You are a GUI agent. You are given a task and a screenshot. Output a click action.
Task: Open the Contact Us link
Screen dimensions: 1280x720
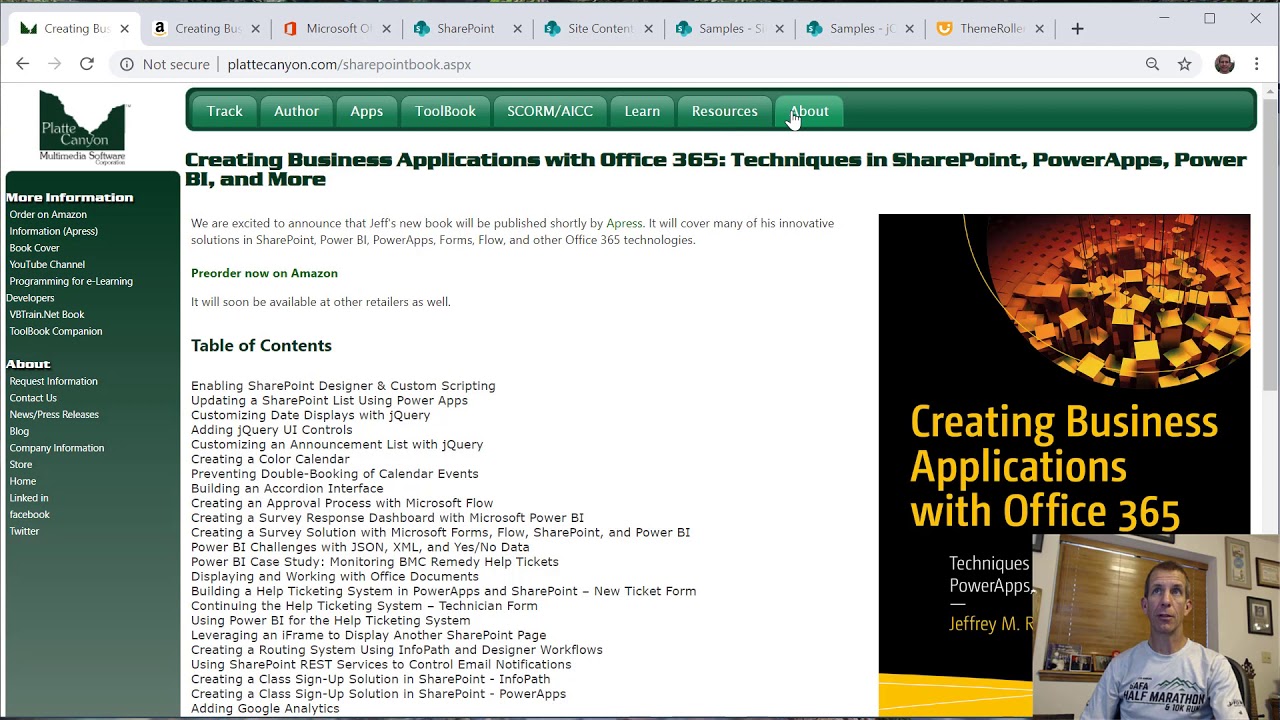click(x=33, y=398)
